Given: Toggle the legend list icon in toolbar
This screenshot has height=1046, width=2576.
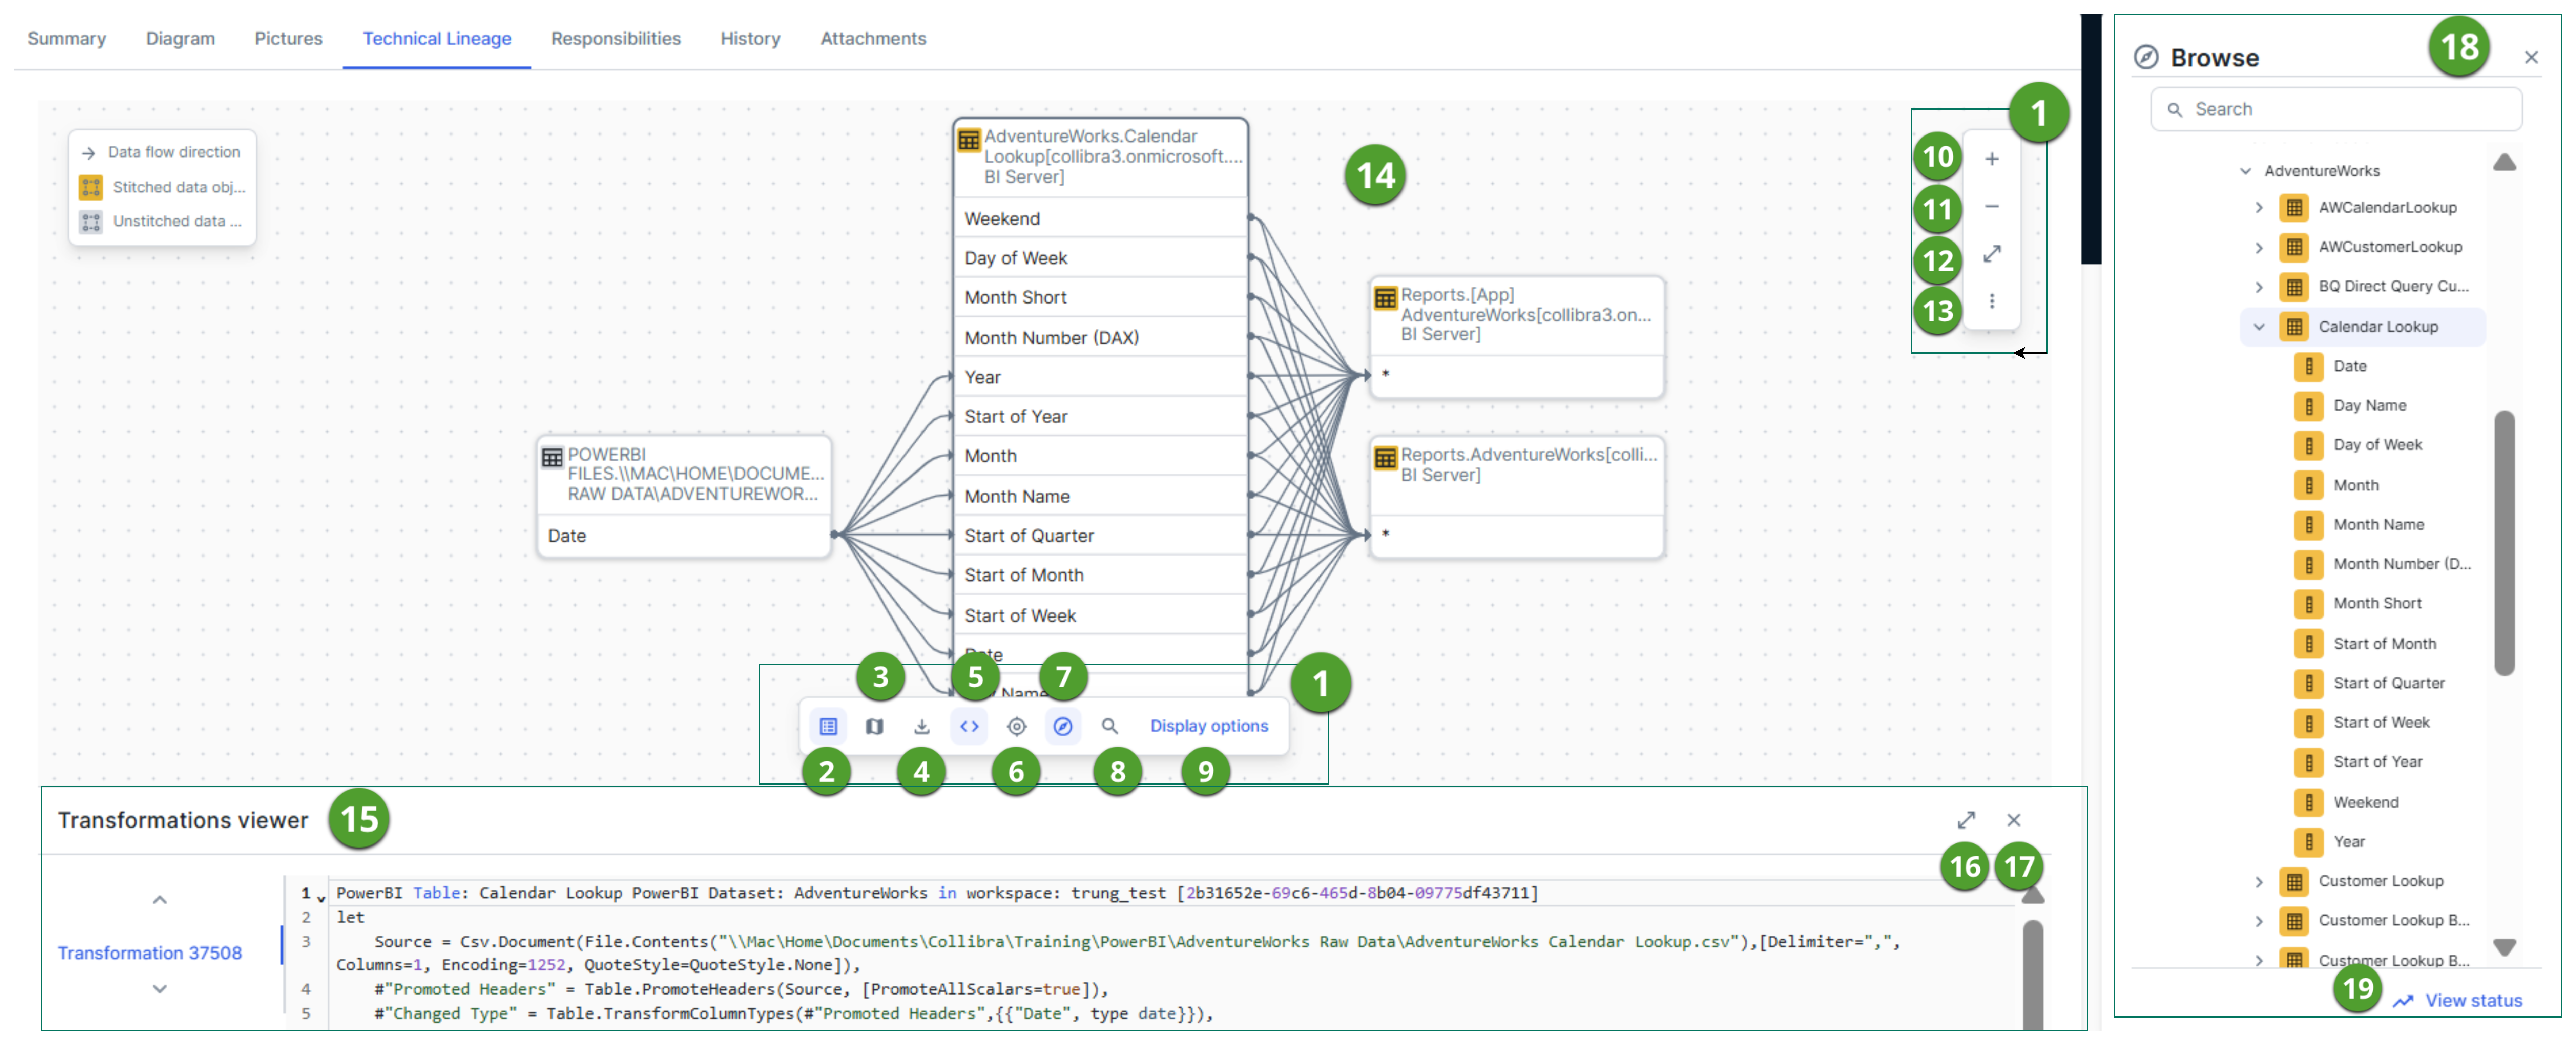Looking at the screenshot, I should (828, 726).
